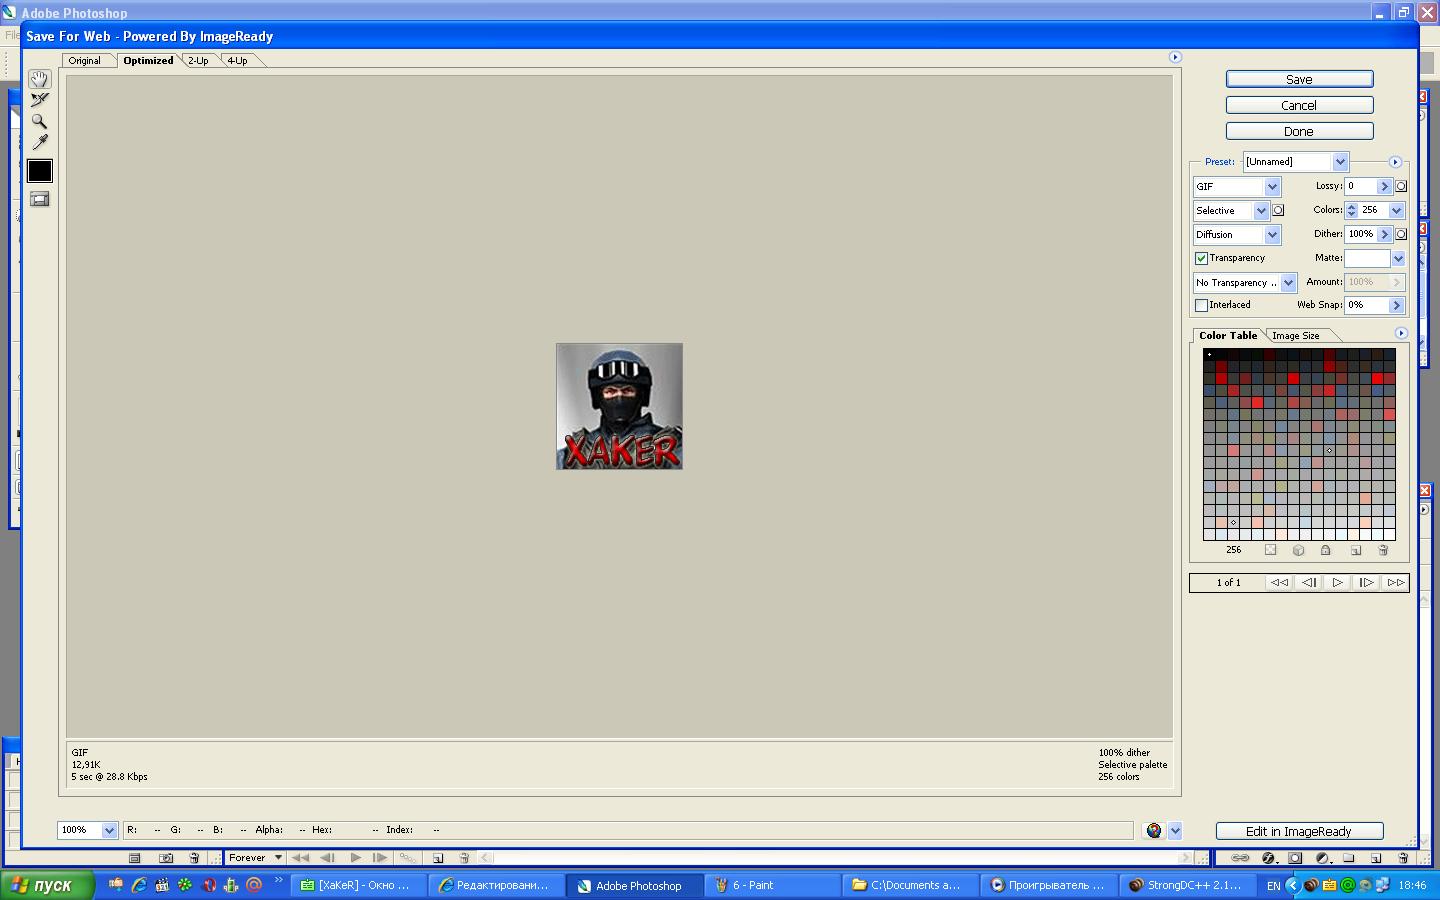Image resolution: width=1440 pixels, height=900 pixels.
Task: Click Internet Explorer quick launch icon
Action: click(x=139, y=885)
